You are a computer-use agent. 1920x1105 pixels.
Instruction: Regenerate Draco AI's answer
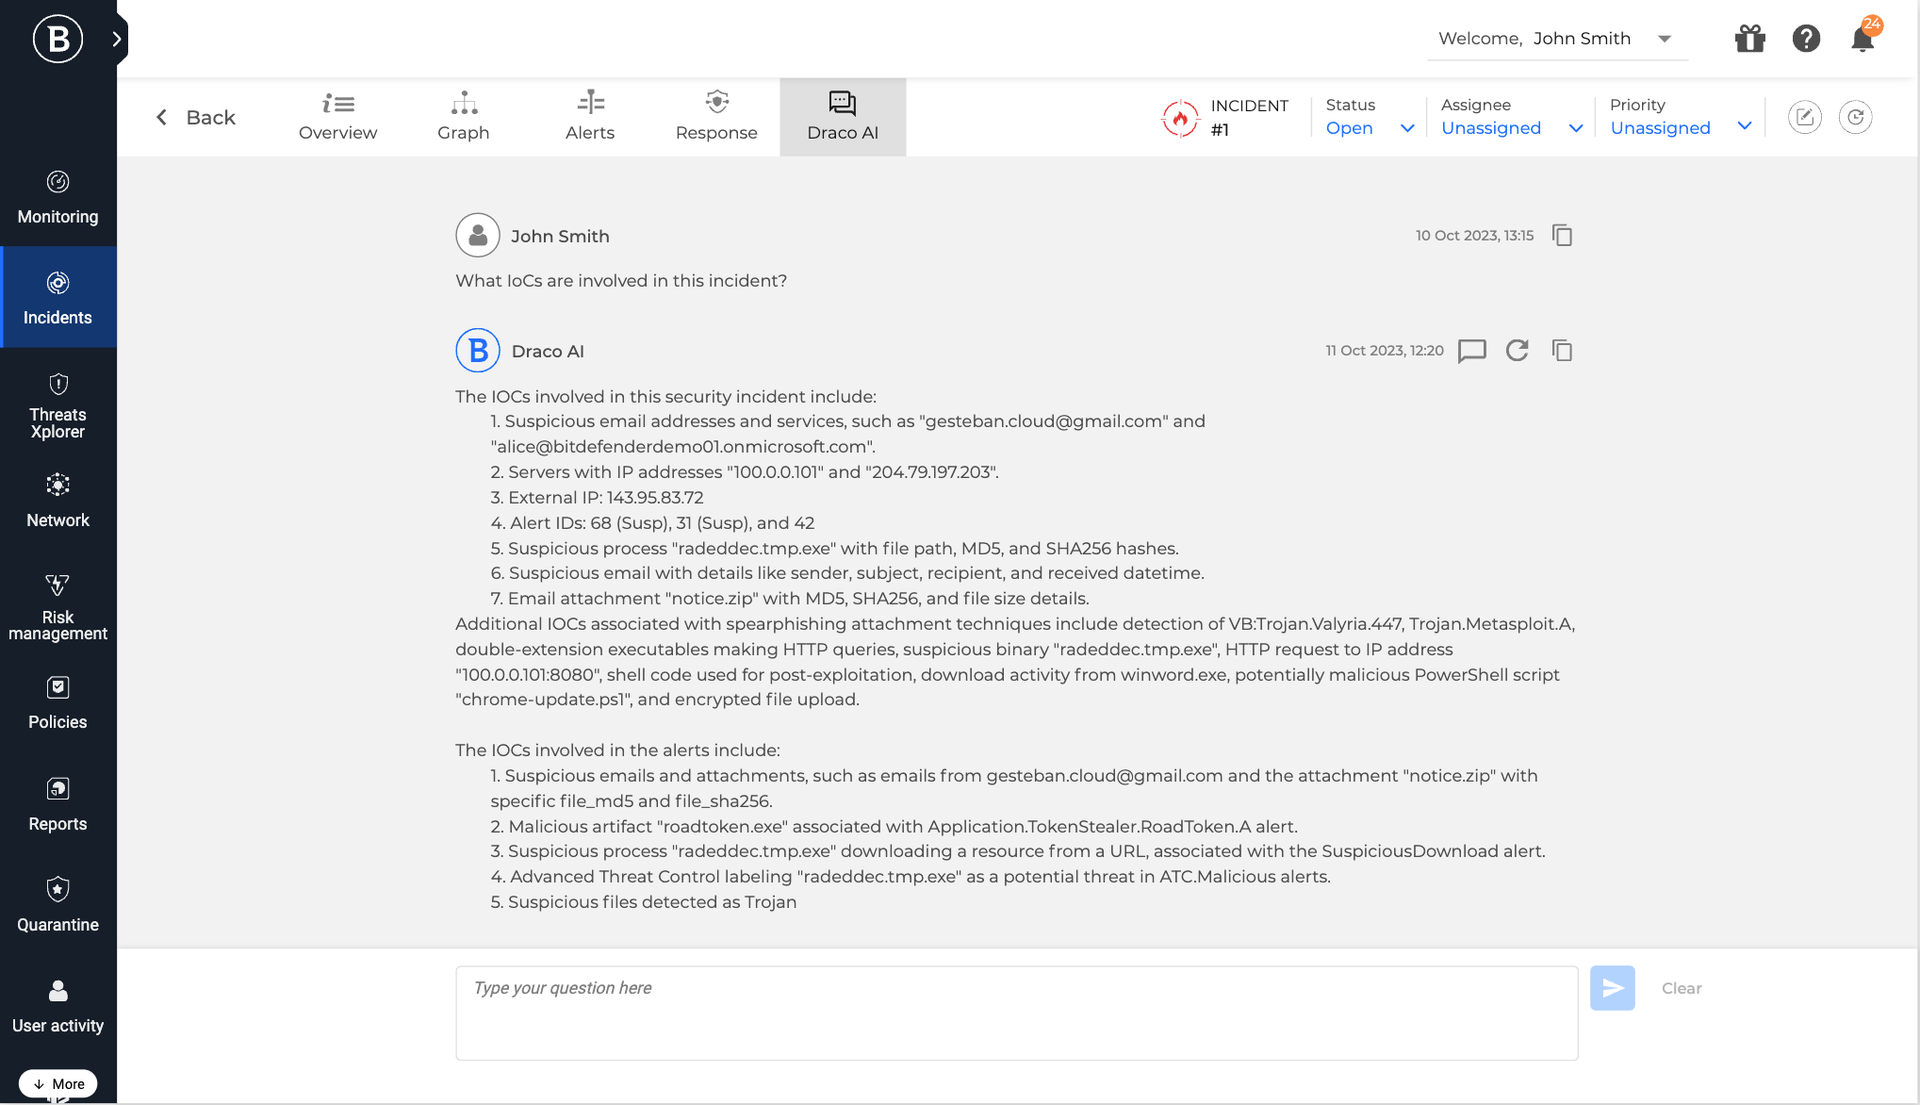click(1517, 351)
